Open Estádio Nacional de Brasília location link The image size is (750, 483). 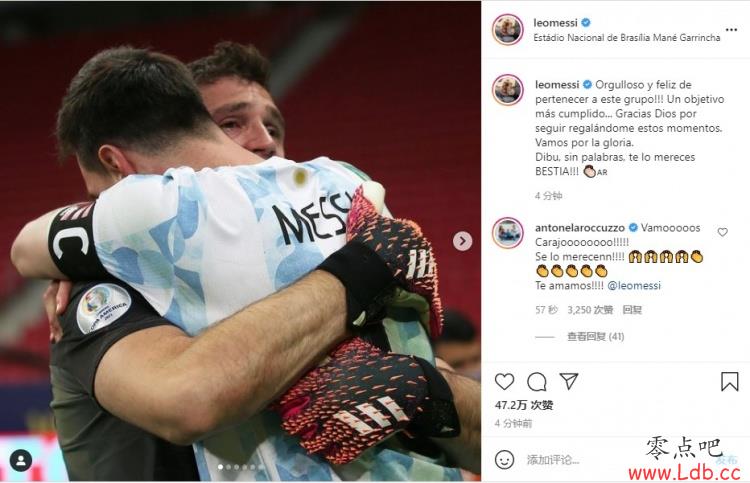coord(627,37)
